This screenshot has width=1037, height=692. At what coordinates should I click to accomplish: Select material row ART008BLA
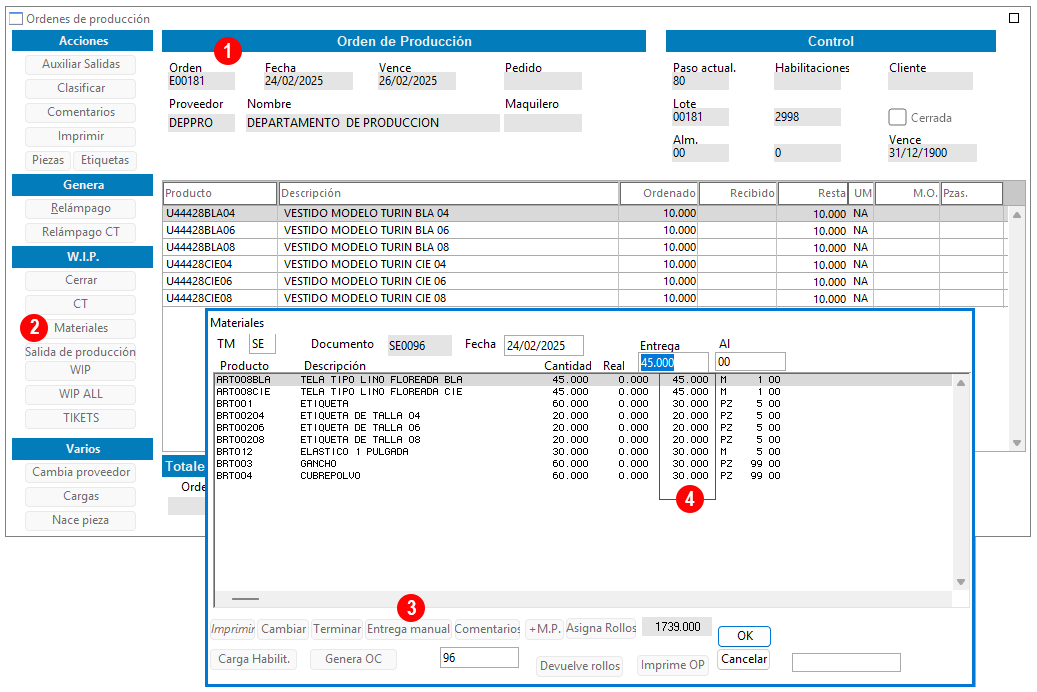(x=583, y=380)
